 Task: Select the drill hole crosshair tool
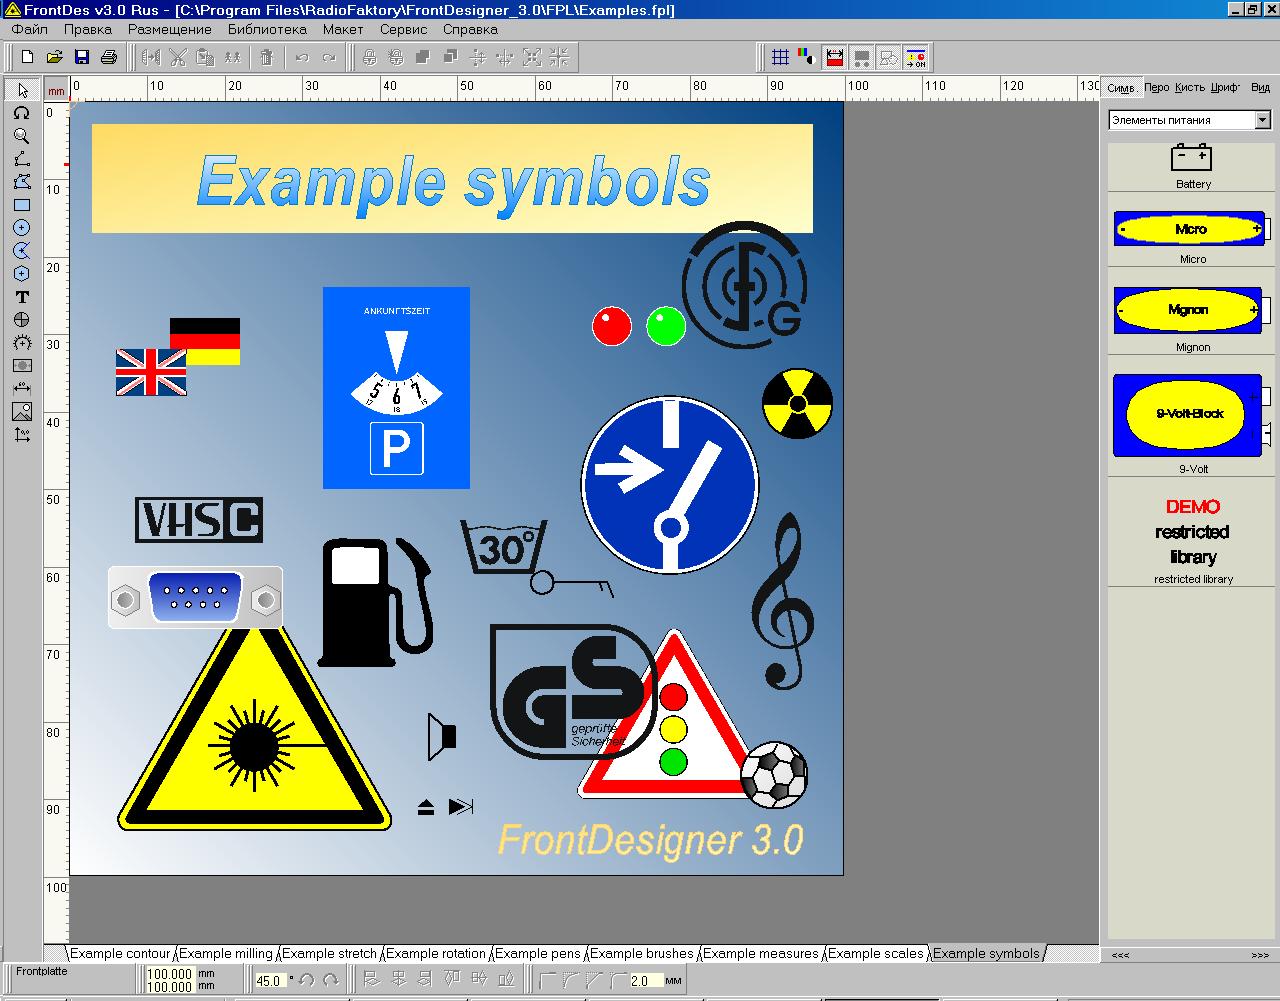(21, 320)
